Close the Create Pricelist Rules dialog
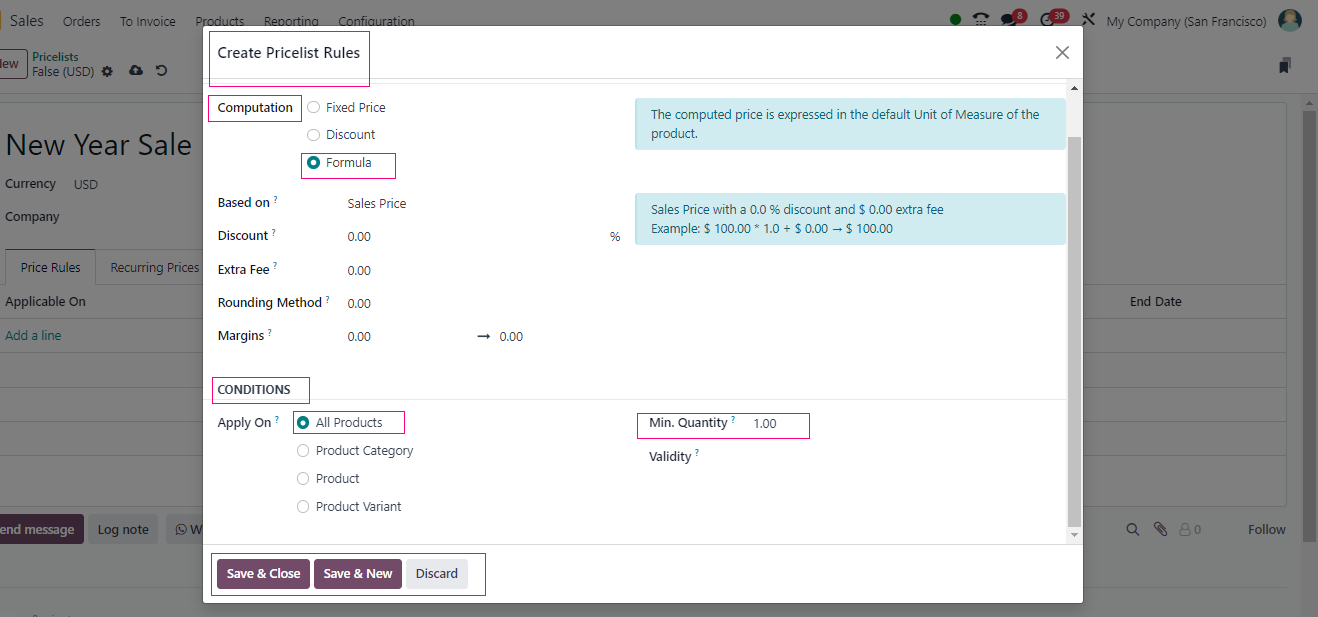 coord(1062,53)
